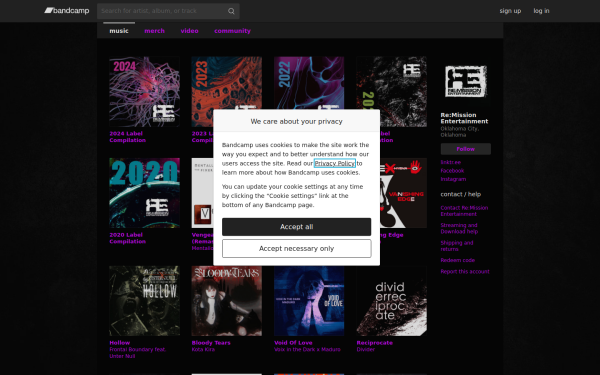
Task: Accept all cookies
Action: (297, 227)
